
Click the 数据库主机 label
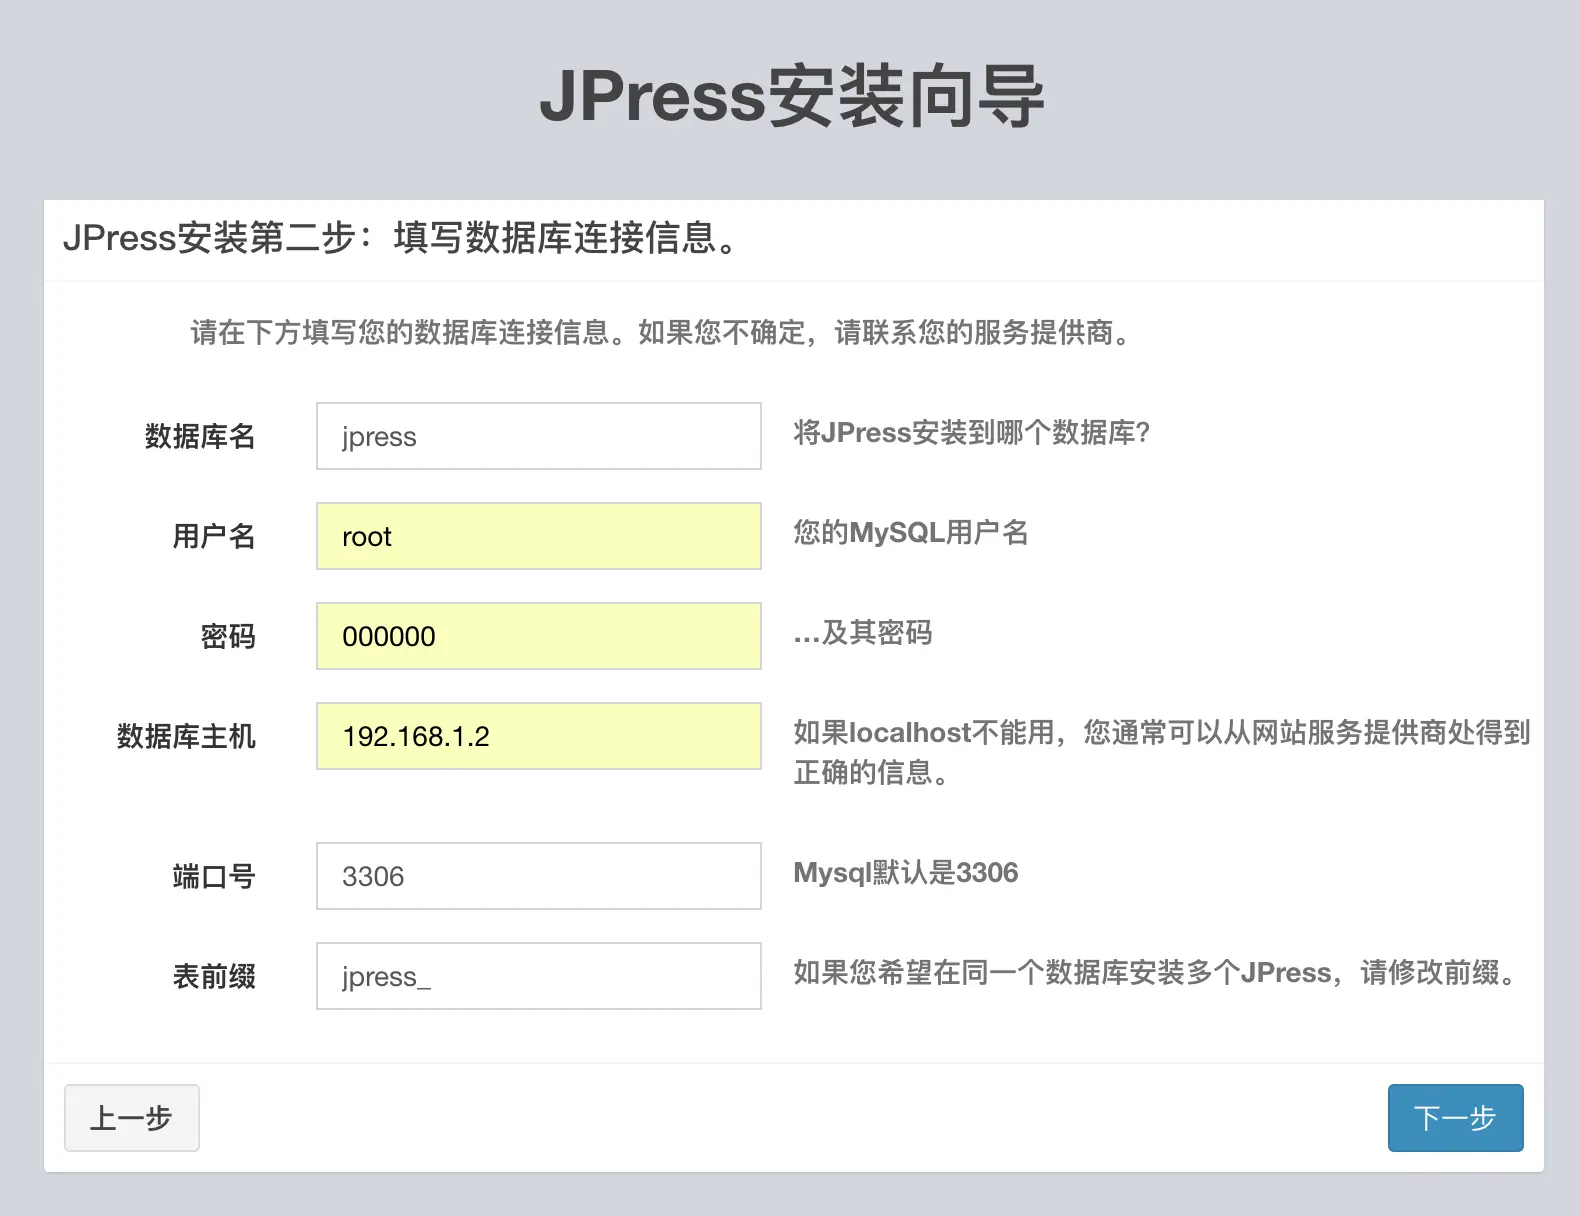[x=186, y=737]
